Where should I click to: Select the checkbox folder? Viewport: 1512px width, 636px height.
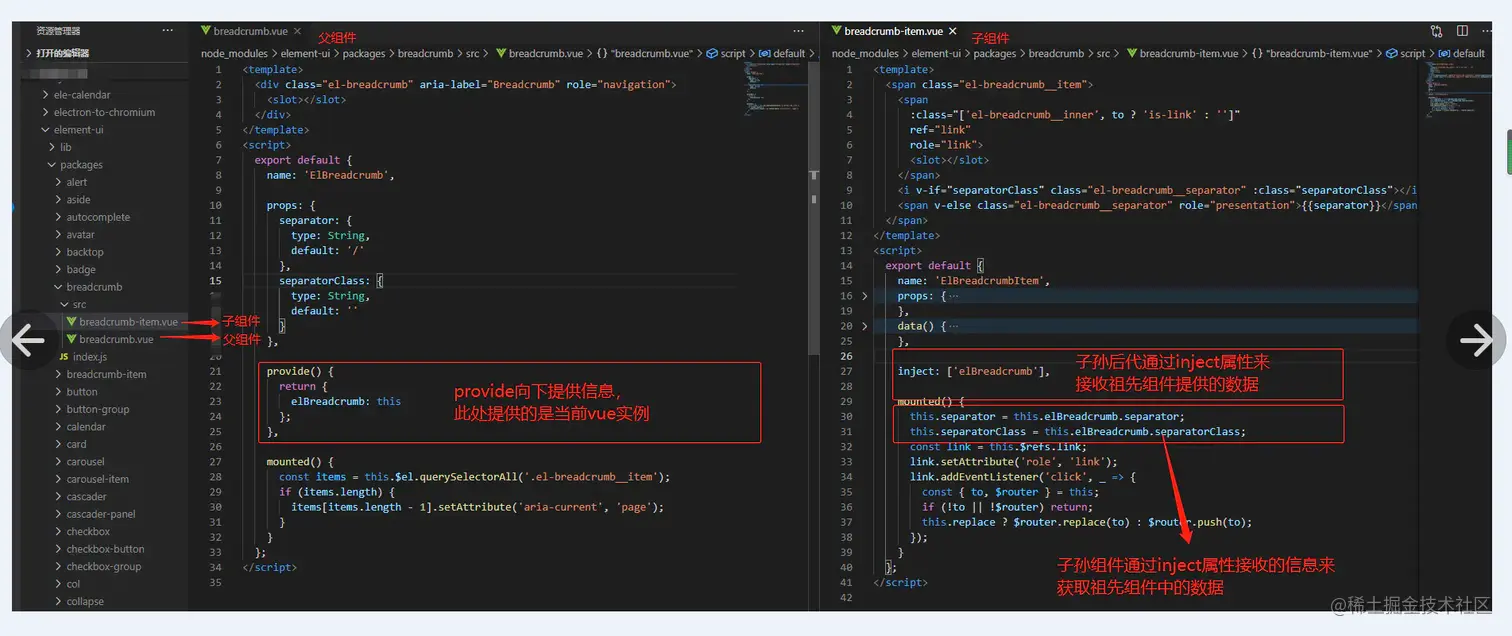point(88,532)
